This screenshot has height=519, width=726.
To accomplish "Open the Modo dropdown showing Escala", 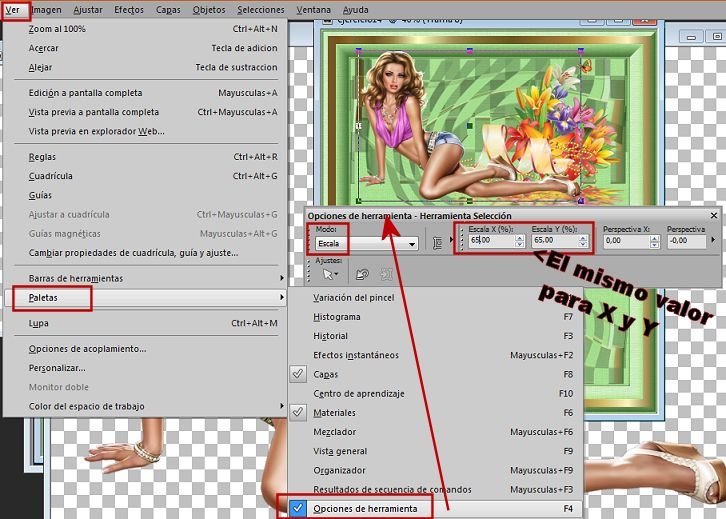I will point(366,244).
